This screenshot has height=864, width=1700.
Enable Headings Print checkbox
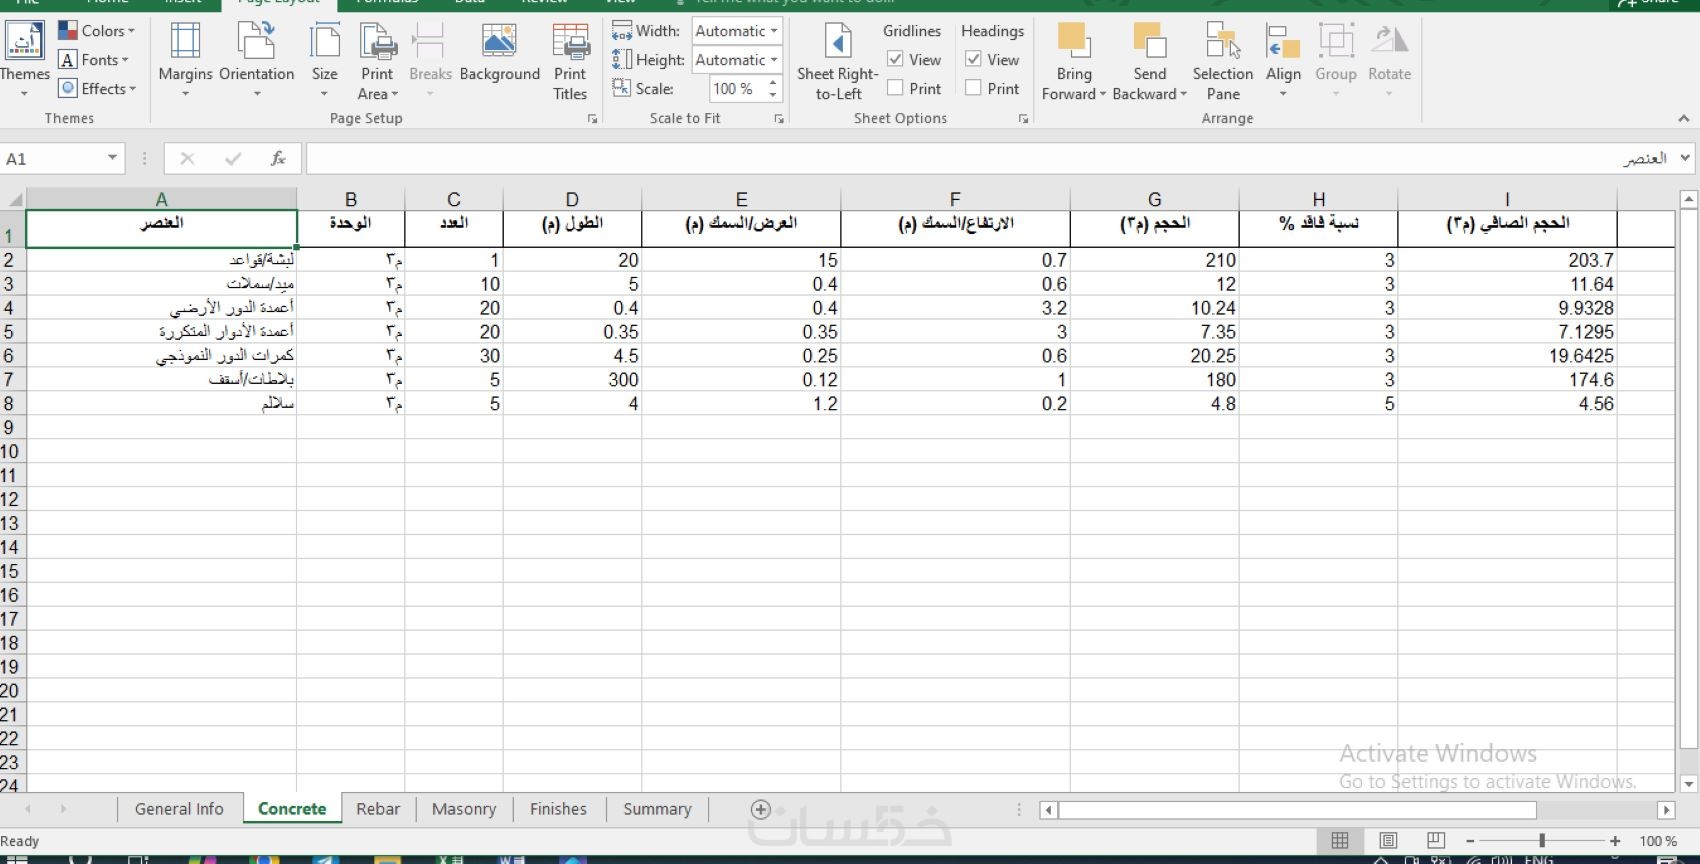coord(973,88)
